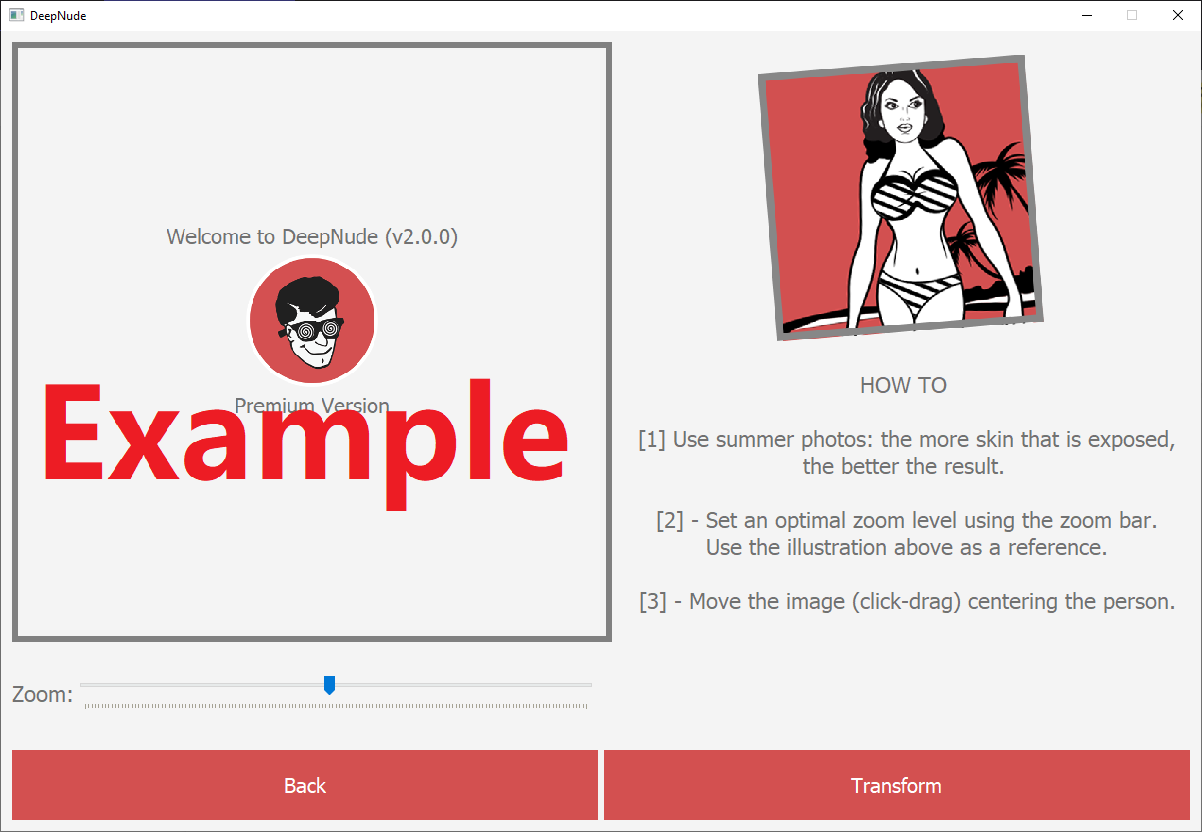Image resolution: width=1202 pixels, height=832 pixels.
Task: Click the Zoom label beside the slider
Action: point(42,694)
